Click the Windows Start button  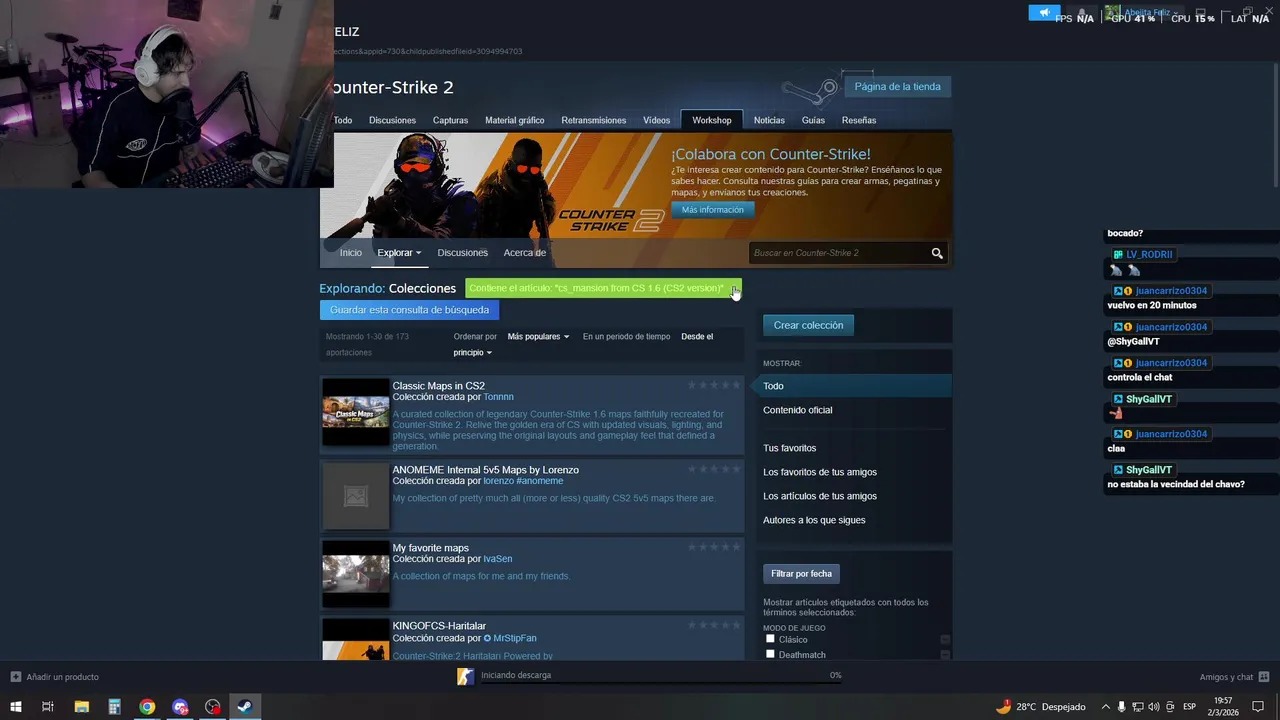click(16, 707)
